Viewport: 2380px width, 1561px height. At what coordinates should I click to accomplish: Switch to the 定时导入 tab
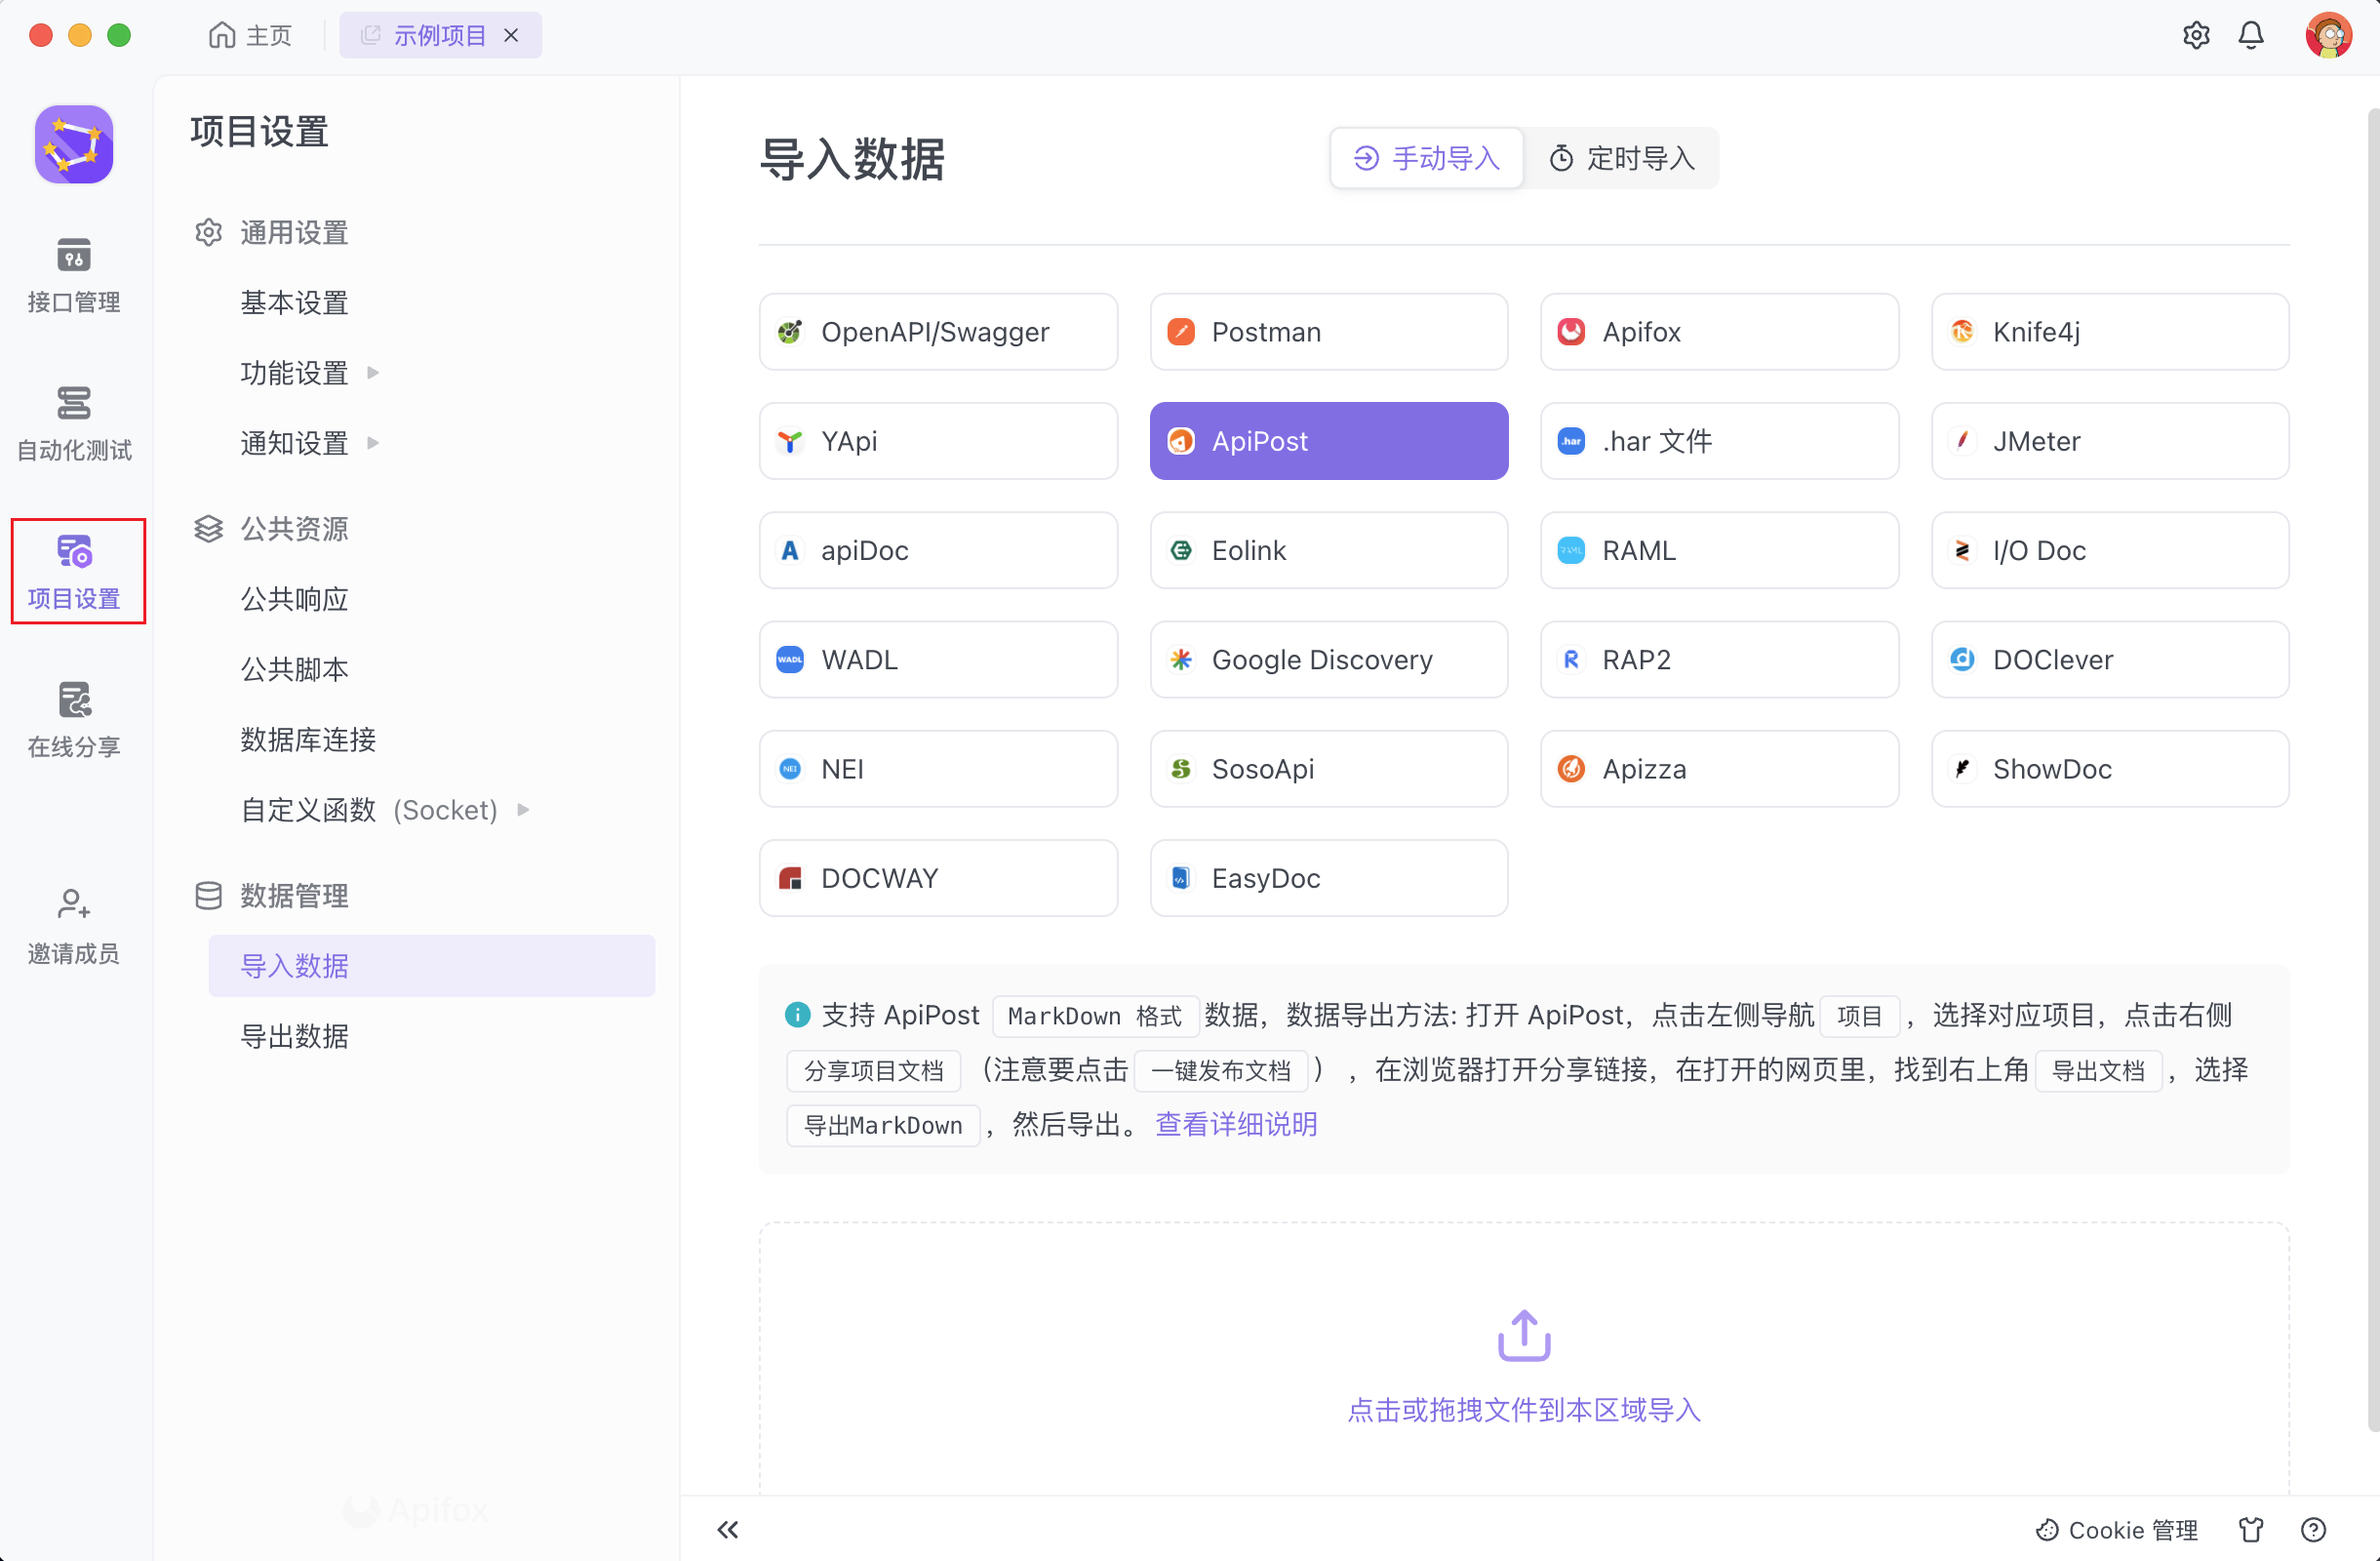1621,158
